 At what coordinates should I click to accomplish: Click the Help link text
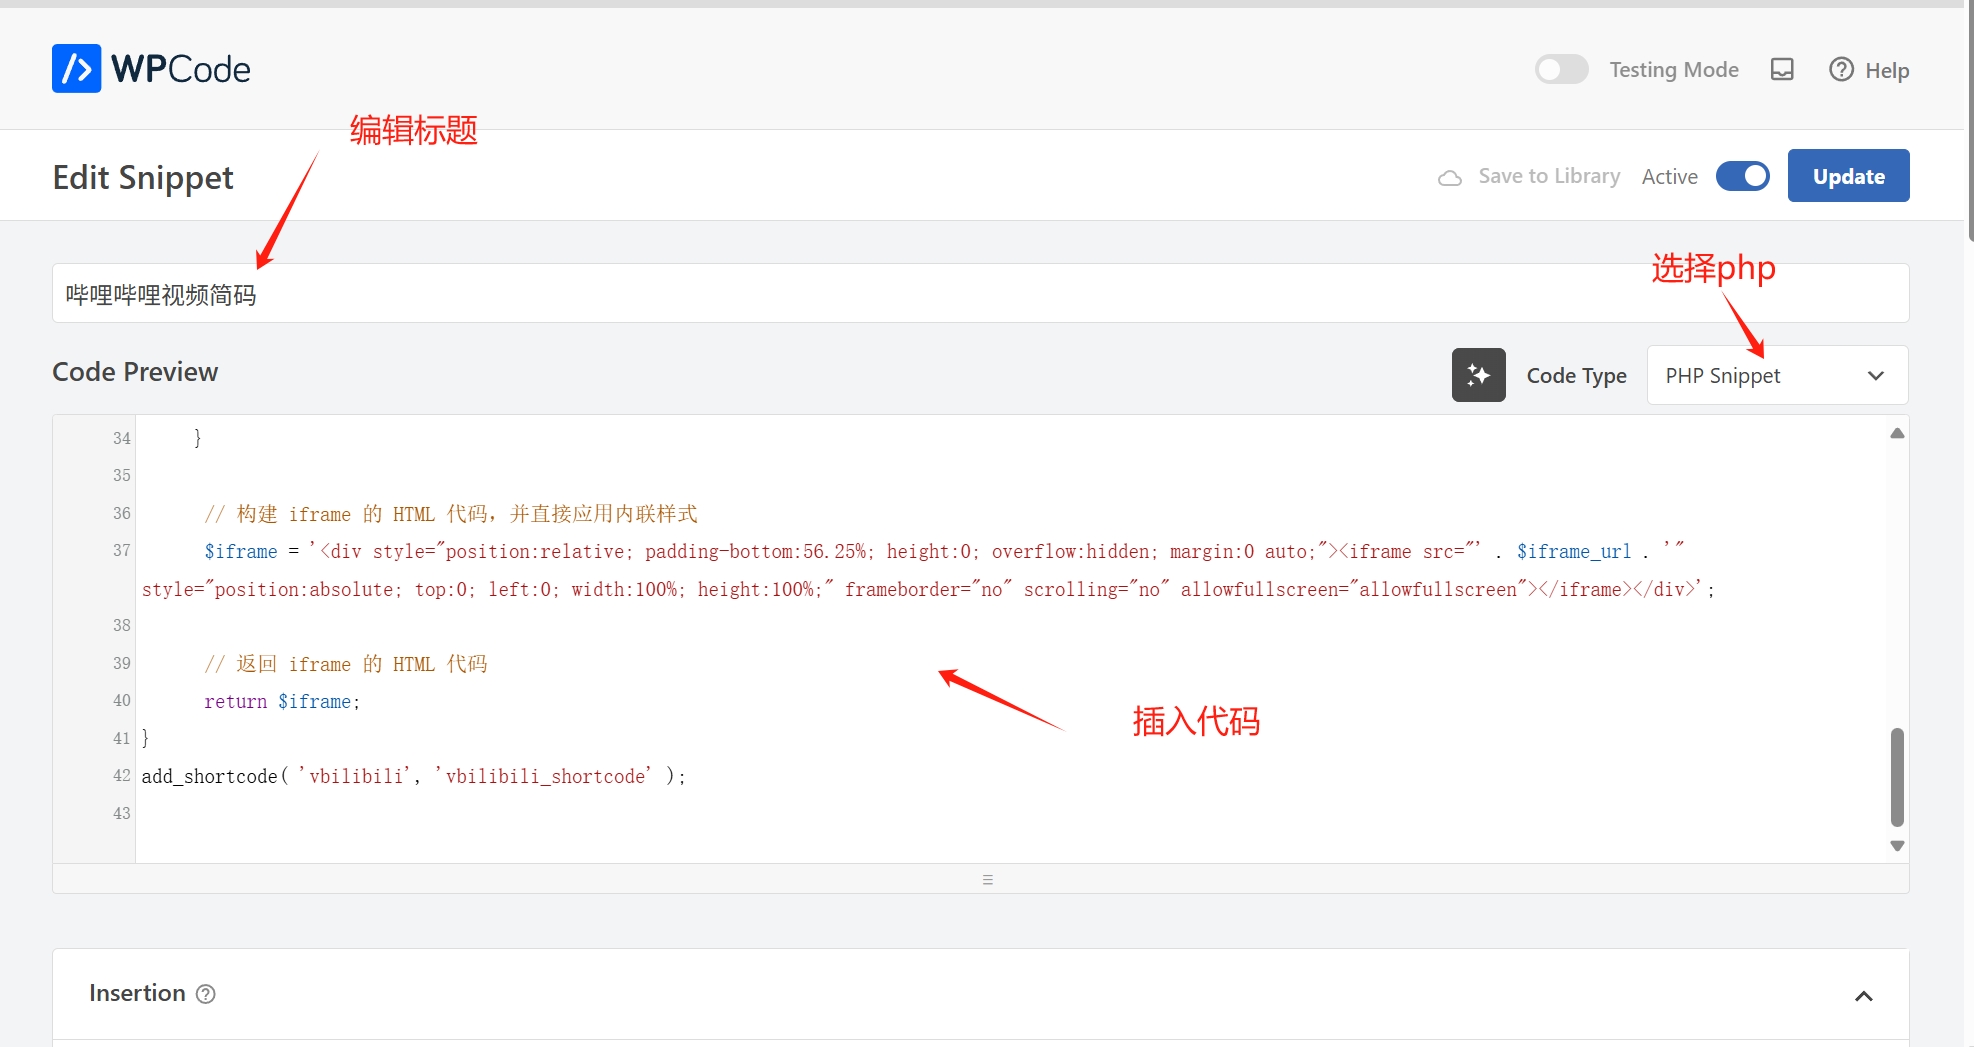[x=1887, y=70]
